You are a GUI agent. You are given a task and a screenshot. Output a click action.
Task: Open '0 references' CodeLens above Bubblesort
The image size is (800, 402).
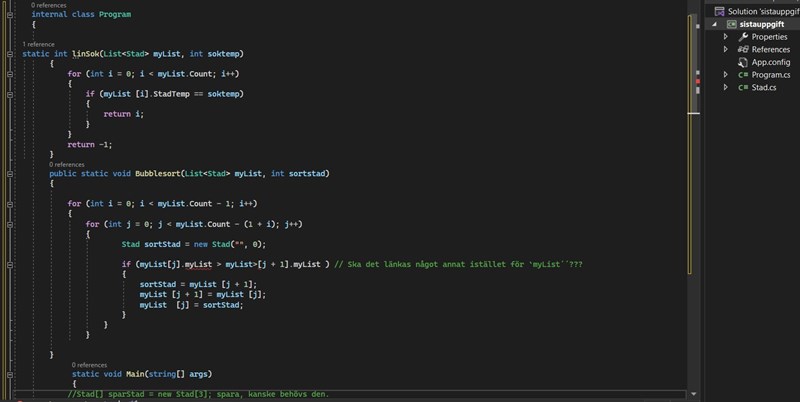67,164
